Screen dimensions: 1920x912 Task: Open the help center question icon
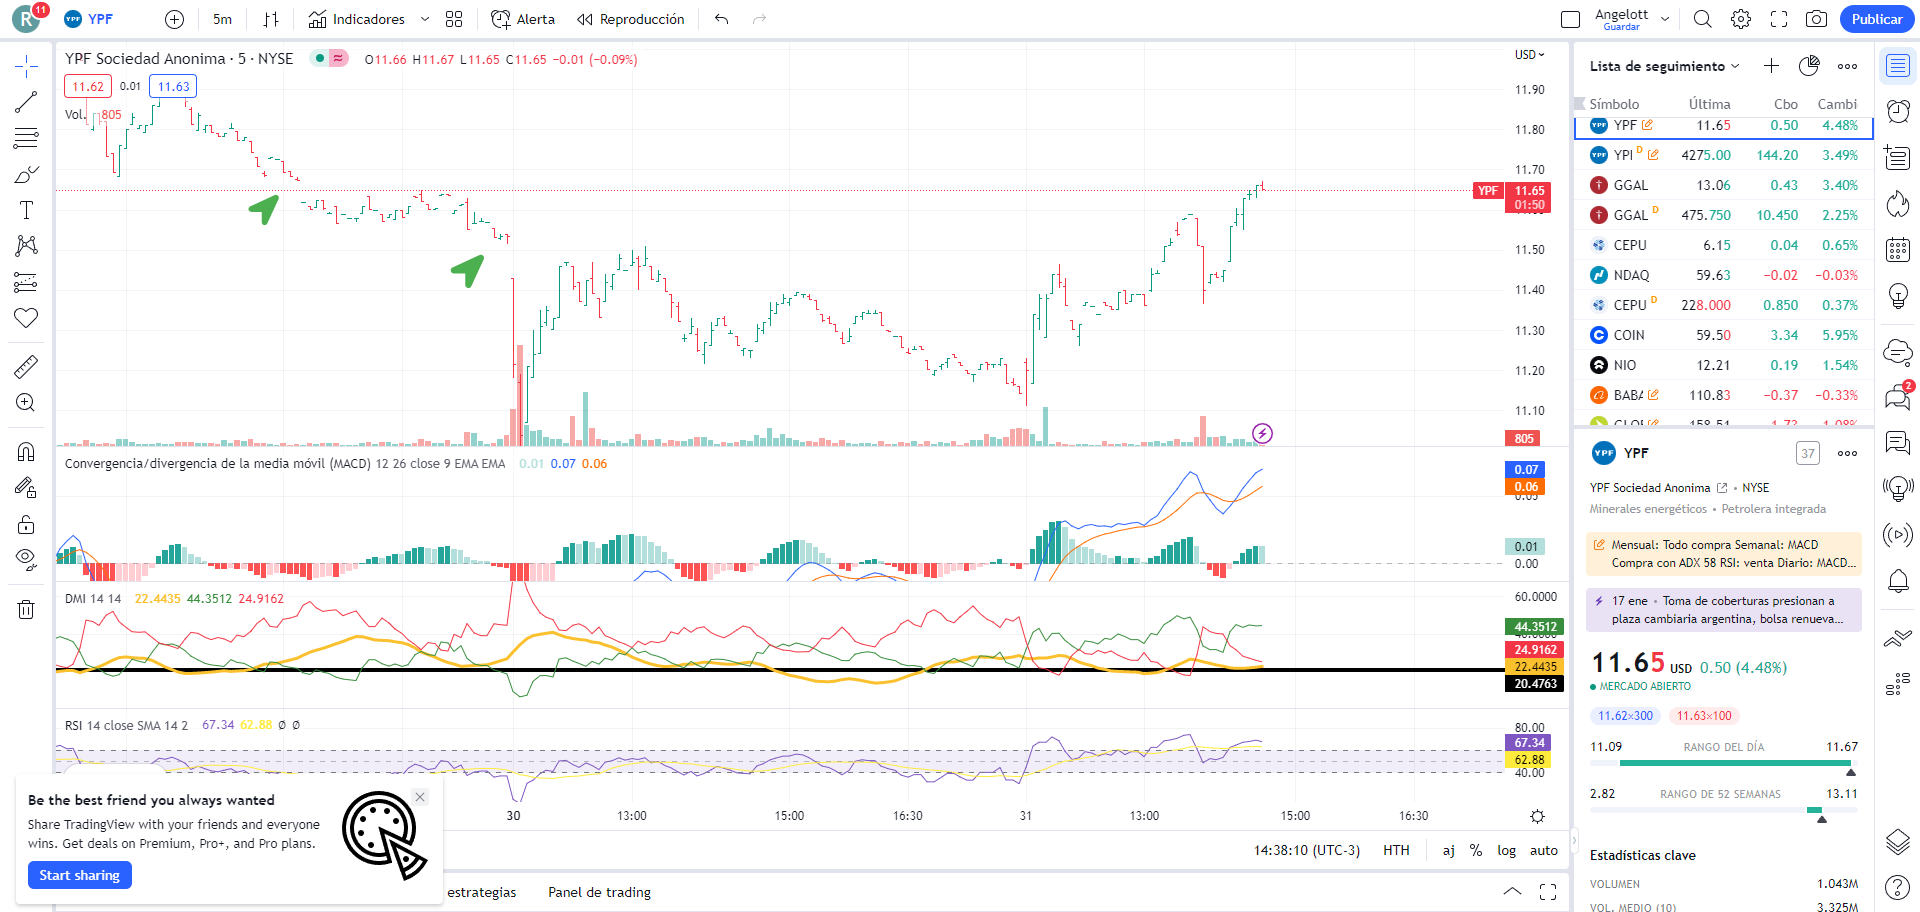click(1898, 887)
